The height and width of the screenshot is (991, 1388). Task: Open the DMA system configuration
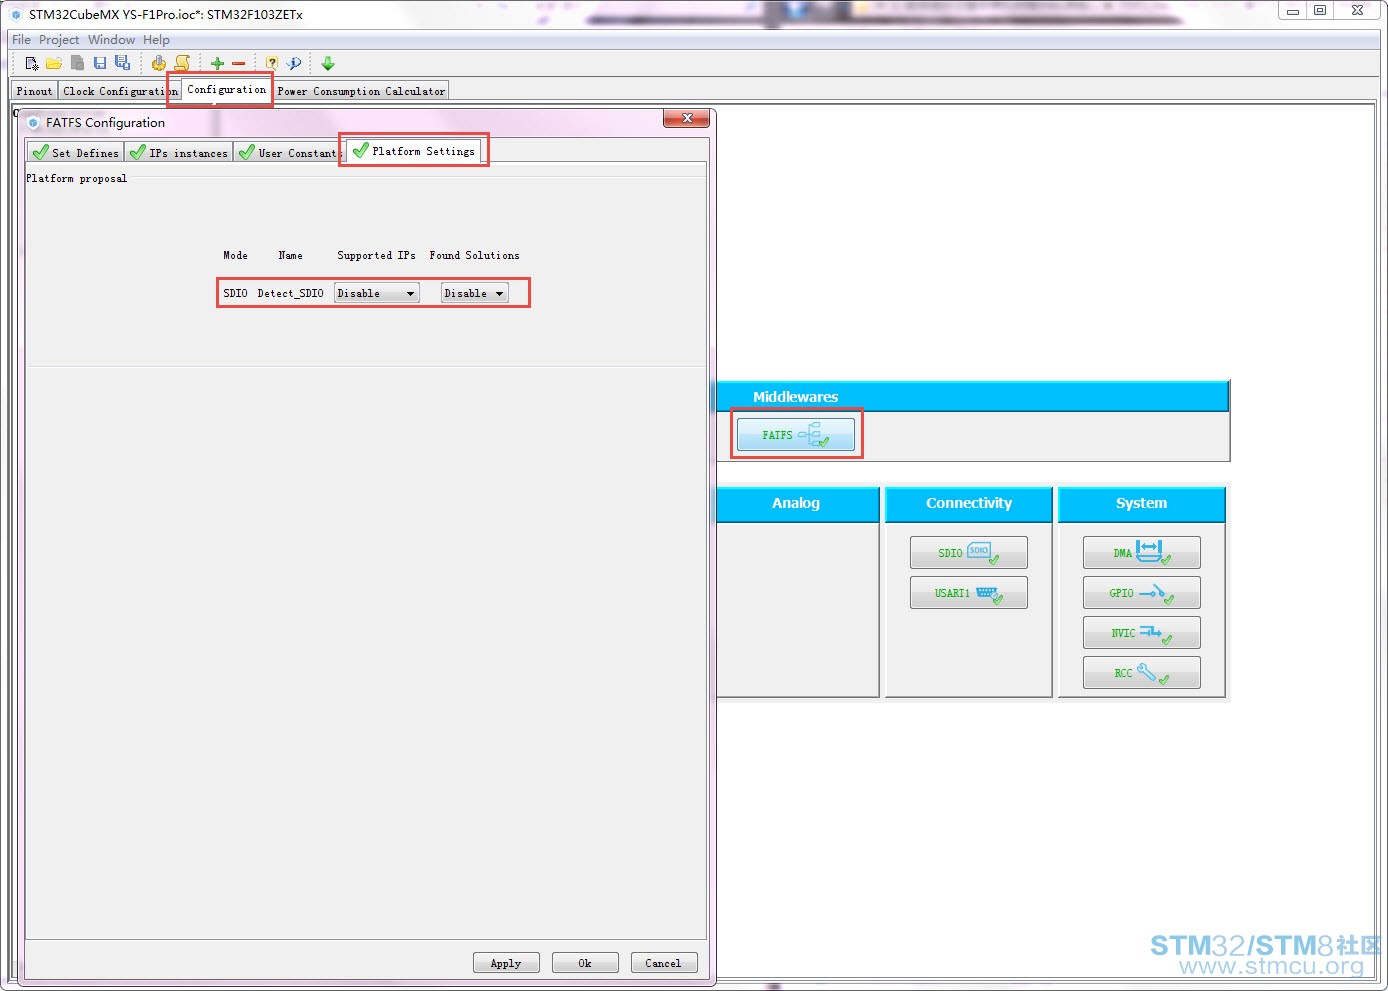coord(1142,553)
